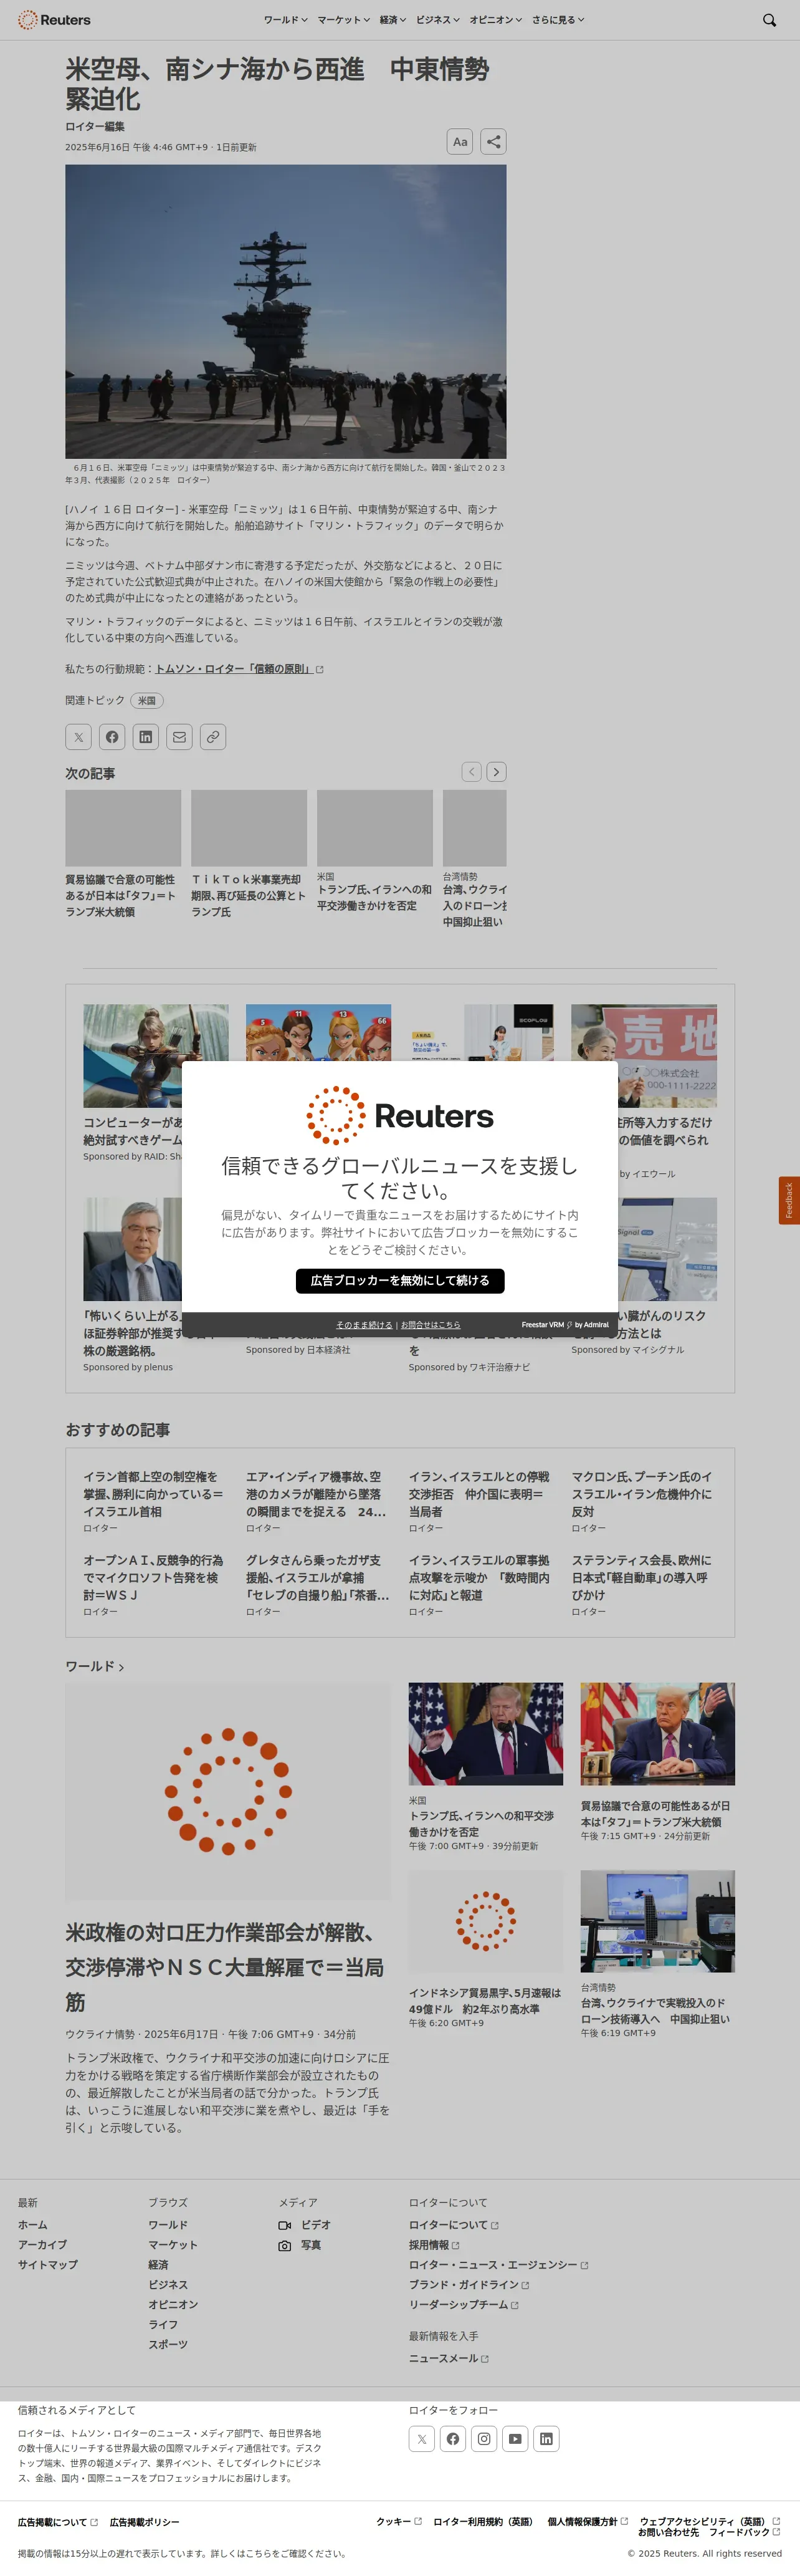
Task: Click the share icon beside Aa button
Action: [x=493, y=142]
